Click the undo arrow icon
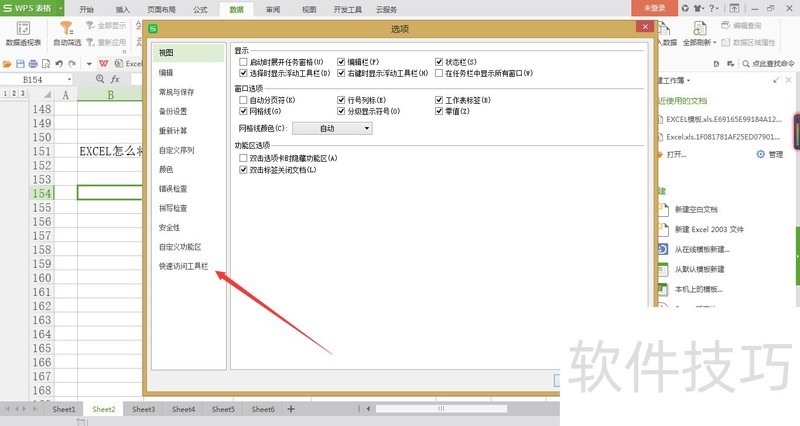This screenshot has width=800, height=426. 59,64
